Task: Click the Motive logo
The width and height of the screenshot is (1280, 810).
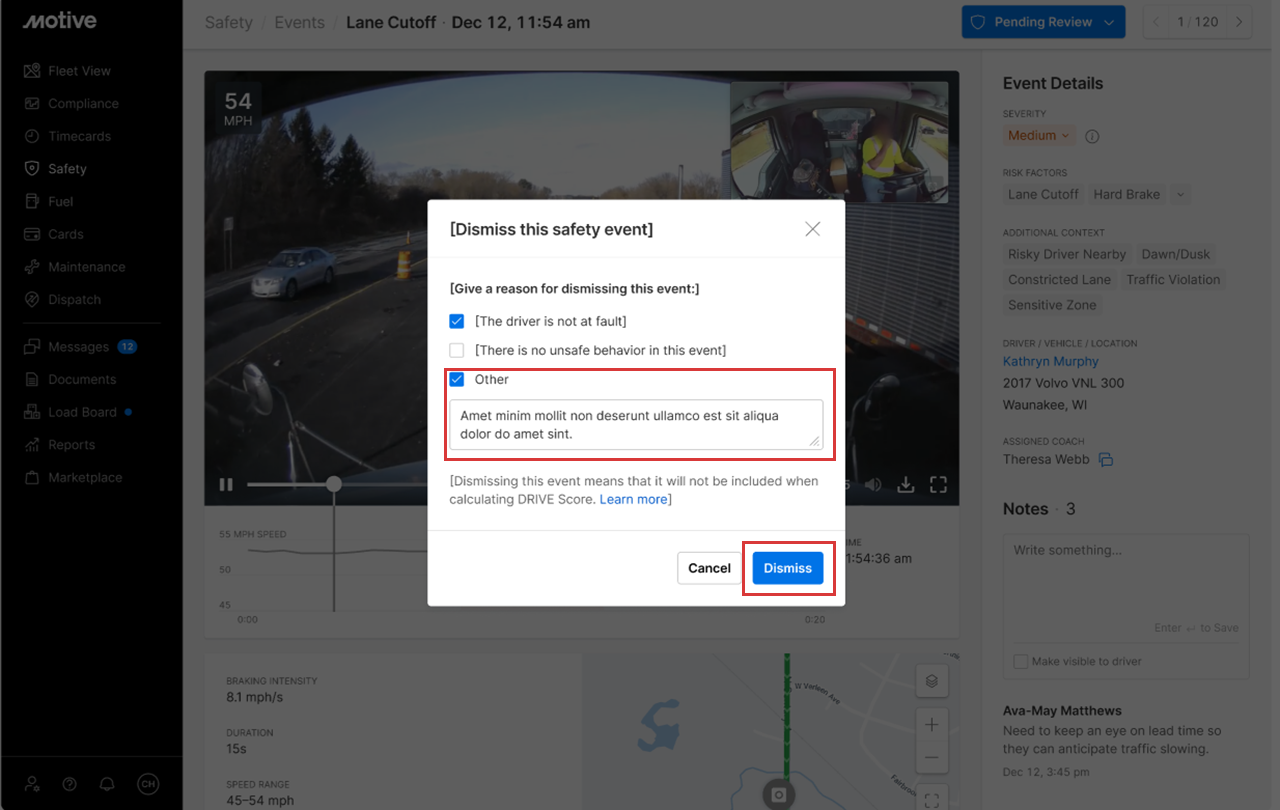Action: click(x=59, y=20)
